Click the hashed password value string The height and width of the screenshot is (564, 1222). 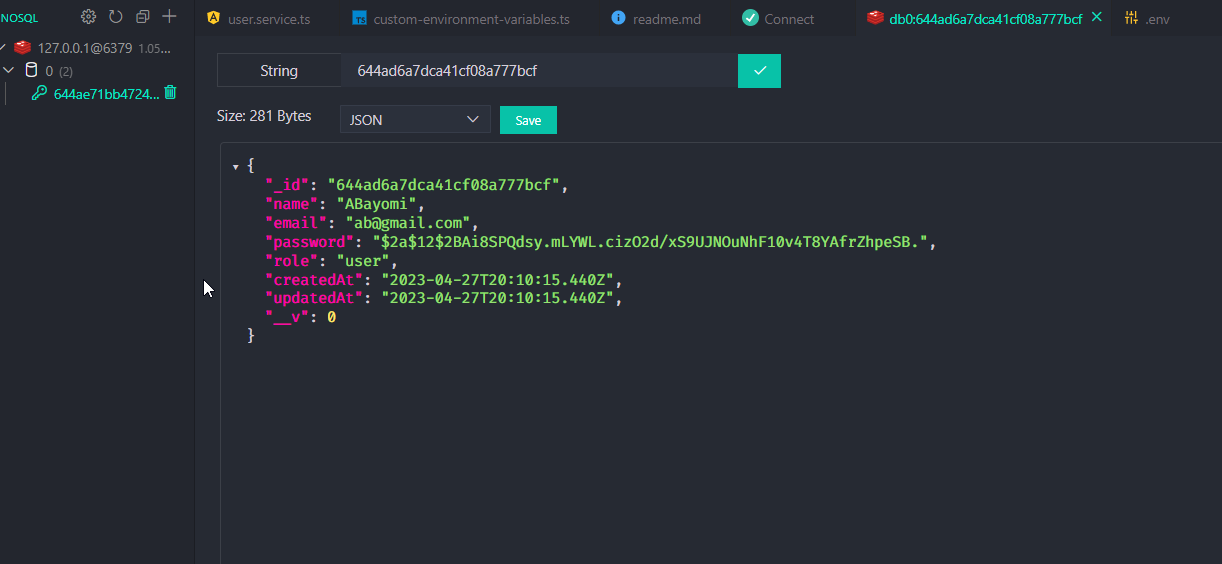[651, 242]
